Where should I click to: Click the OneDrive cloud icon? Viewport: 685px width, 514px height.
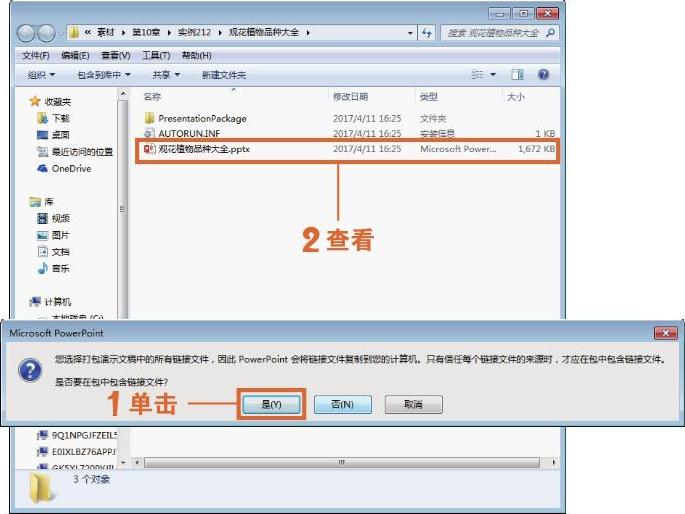pos(42,169)
